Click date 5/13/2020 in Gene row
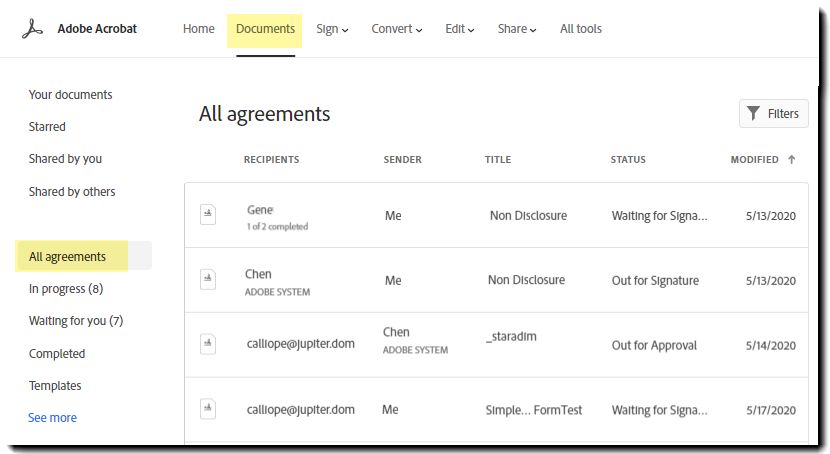The image size is (830, 454). [x=771, y=216]
